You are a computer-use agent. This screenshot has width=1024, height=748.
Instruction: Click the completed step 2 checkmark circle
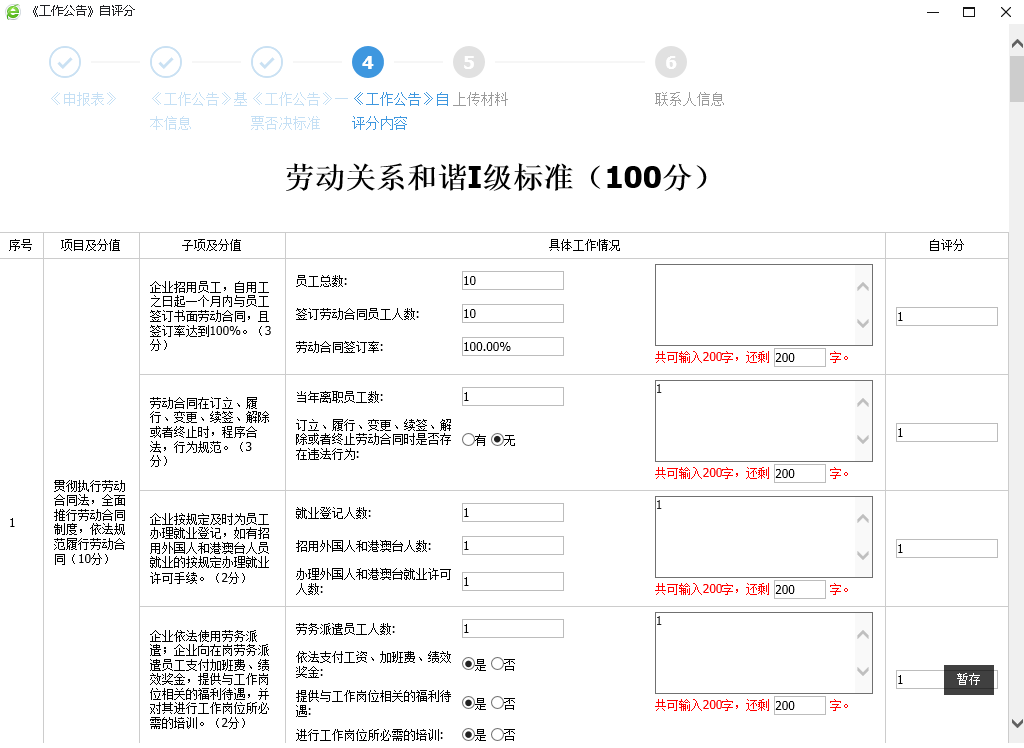[166, 63]
